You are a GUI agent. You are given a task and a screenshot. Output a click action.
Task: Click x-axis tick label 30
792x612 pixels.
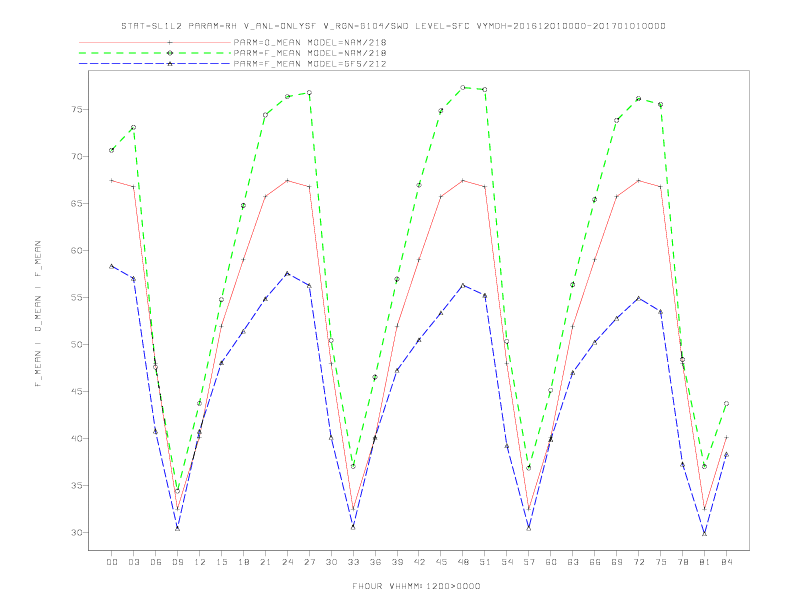tap(331, 562)
